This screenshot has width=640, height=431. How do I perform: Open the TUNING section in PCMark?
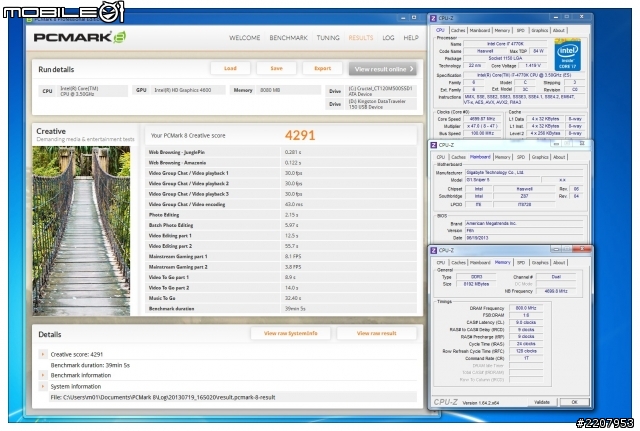(328, 38)
